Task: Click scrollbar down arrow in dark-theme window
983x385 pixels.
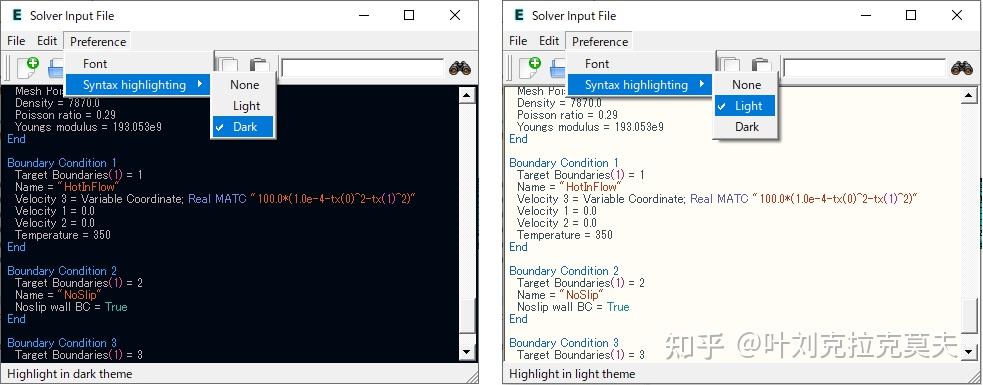Action: pos(467,352)
